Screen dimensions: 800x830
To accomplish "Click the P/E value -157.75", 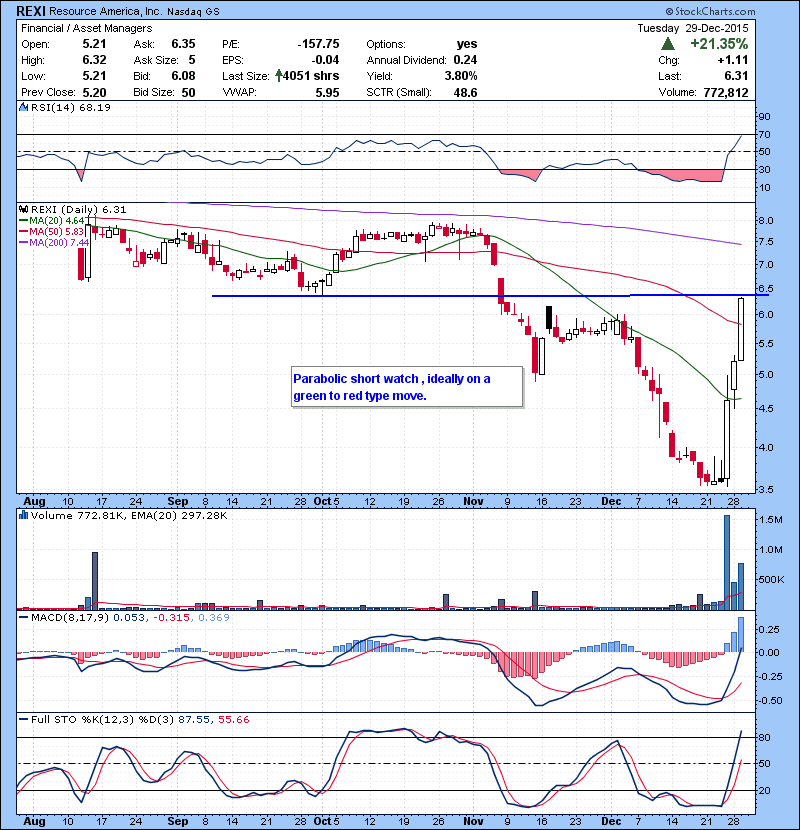I will click(x=318, y=44).
